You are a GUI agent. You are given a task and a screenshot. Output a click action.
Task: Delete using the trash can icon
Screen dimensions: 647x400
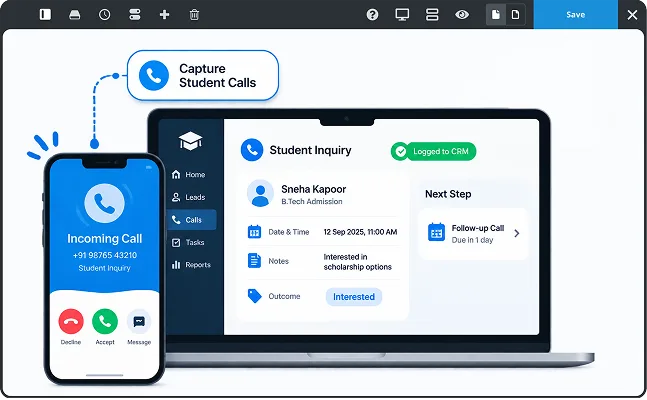(194, 14)
